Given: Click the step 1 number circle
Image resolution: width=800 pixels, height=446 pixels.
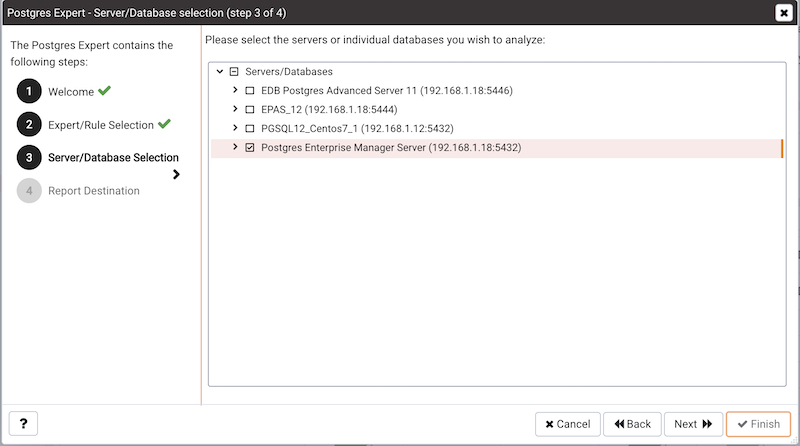Looking at the screenshot, I should click(x=29, y=91).
